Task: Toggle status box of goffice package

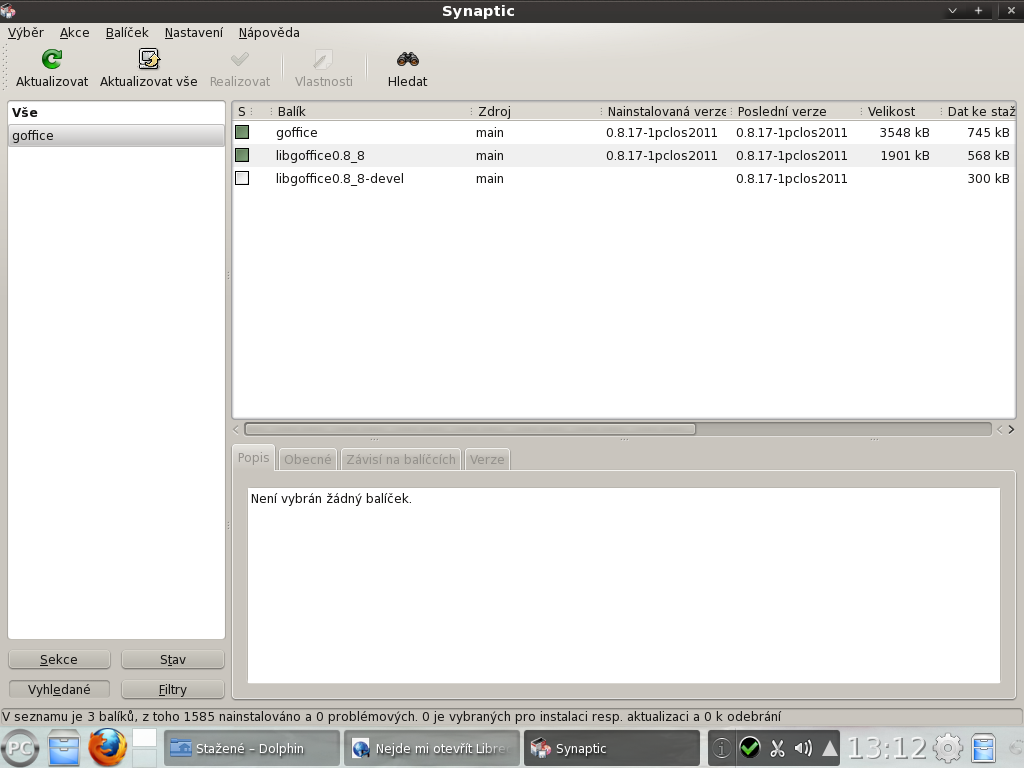Action: tap(242, 132)
